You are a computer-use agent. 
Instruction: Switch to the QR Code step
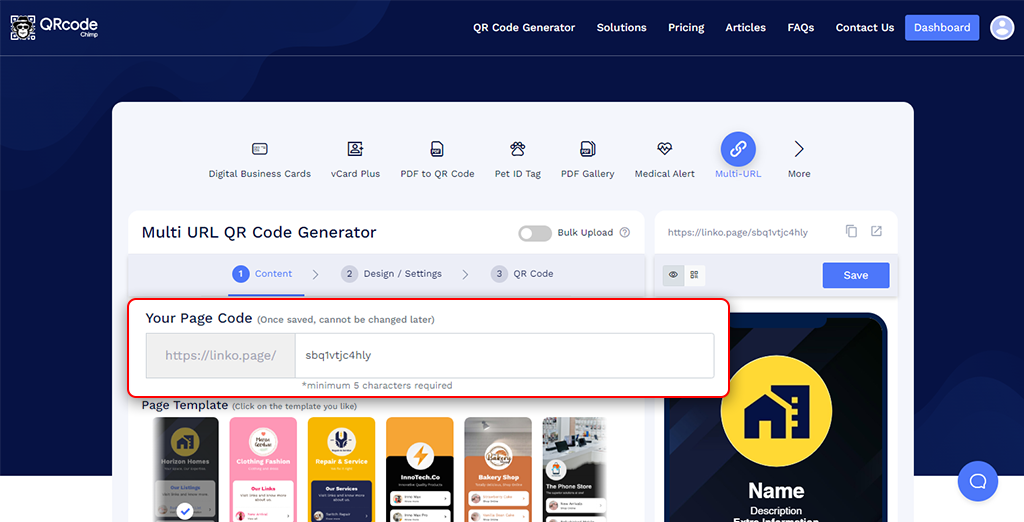[x=522, y=274]
